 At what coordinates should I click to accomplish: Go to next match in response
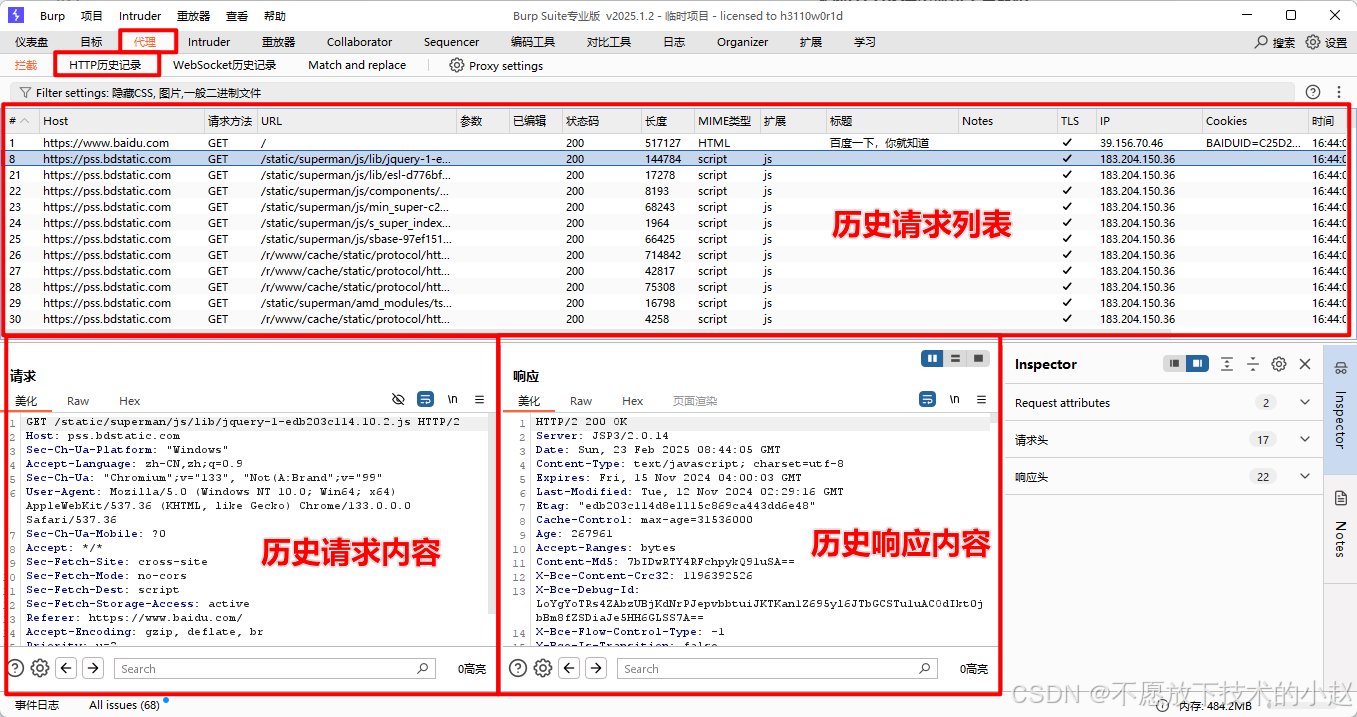596,668
